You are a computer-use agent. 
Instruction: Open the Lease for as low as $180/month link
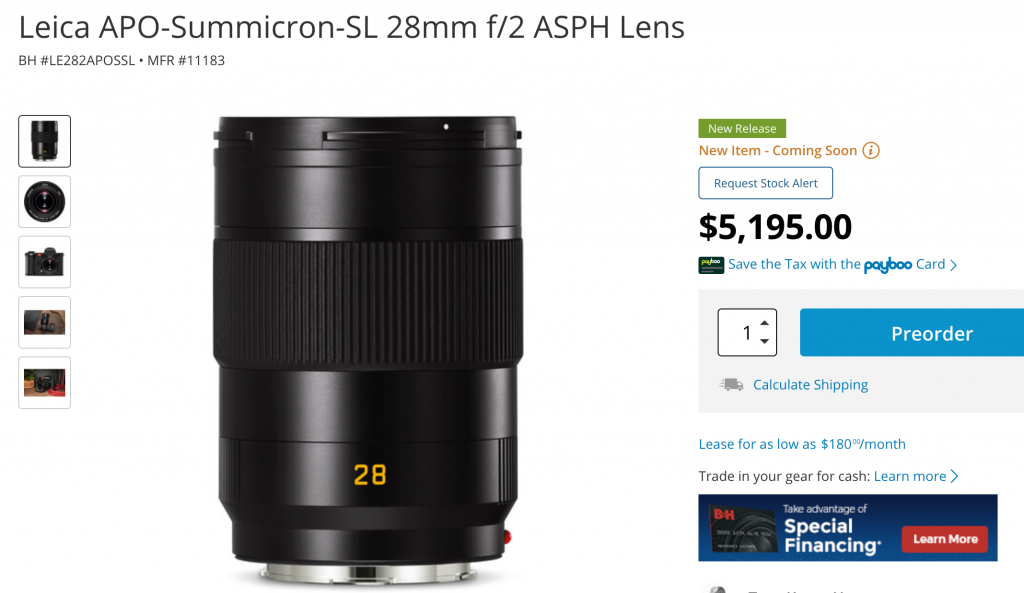[x=802, y=444]
